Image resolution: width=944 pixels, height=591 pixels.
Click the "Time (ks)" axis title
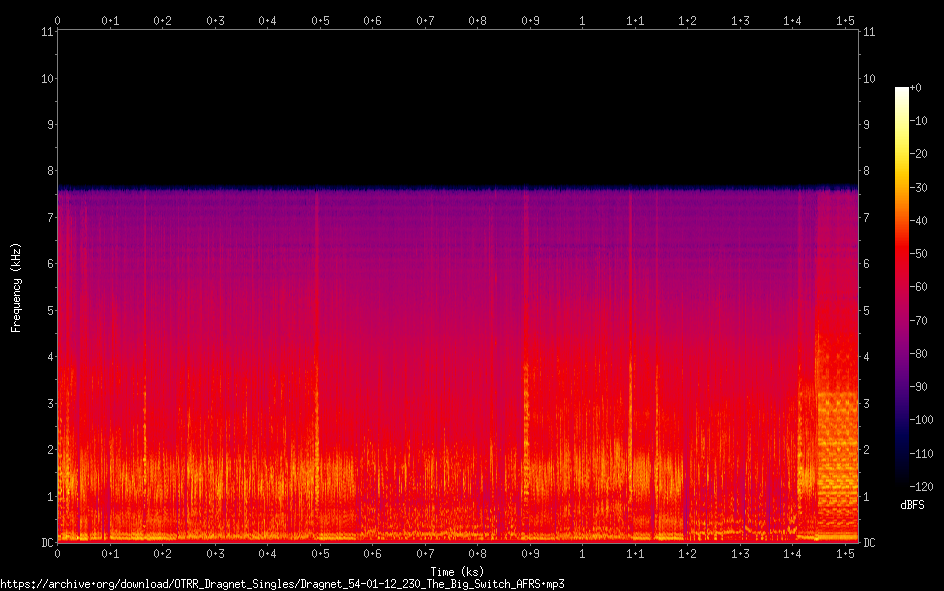click(459, 572)
